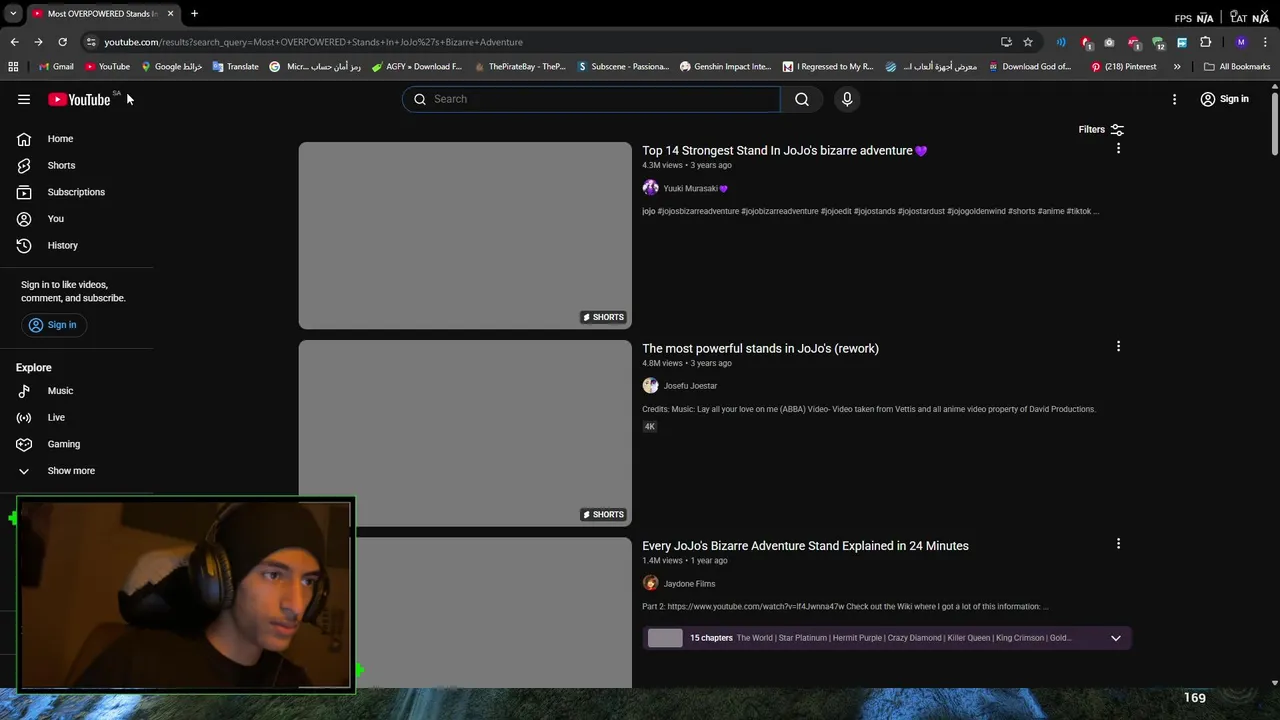Open Download God of bookmark
Image resolution: width=1280 pixels, height=720 pixels.
point(1030,67)
